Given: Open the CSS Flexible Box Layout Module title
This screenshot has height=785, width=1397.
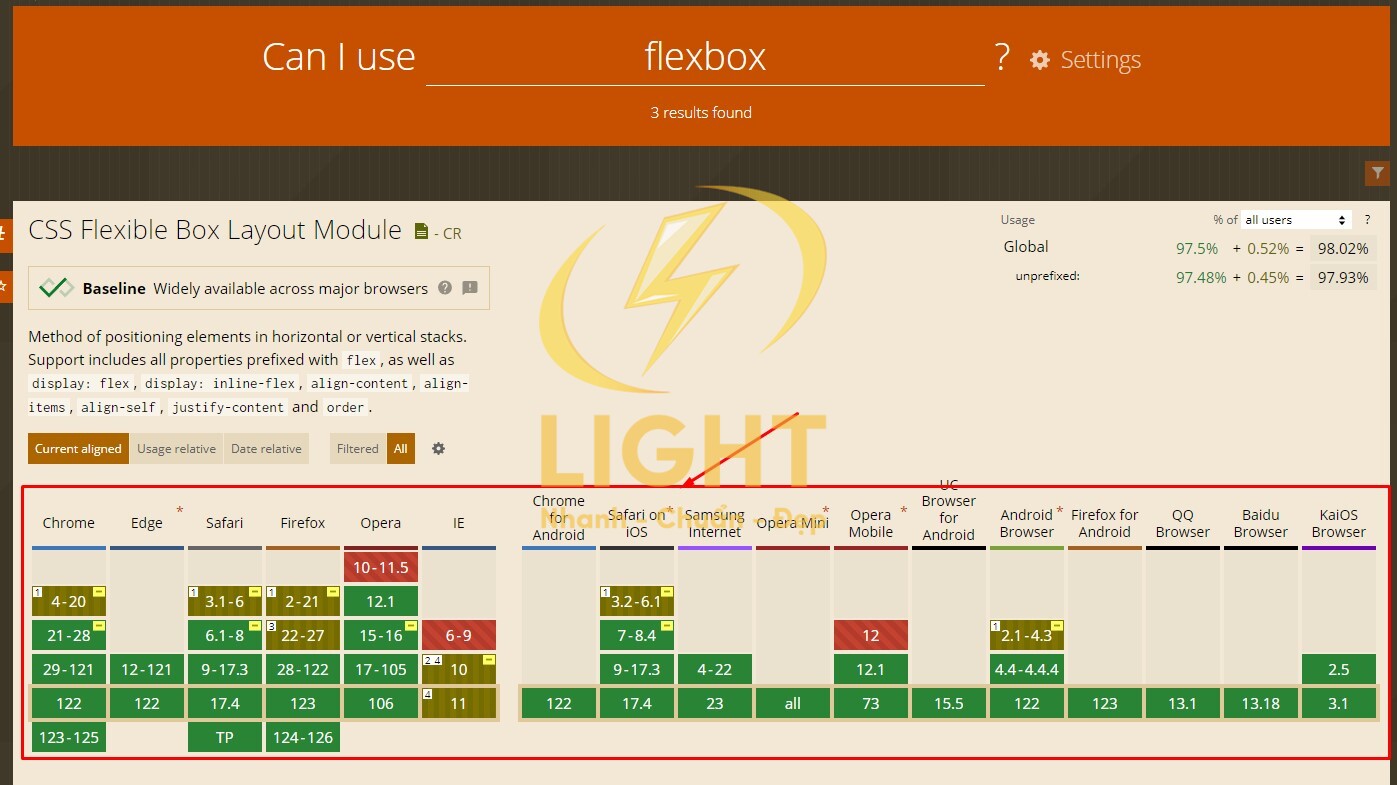Looking at the screenshot, I should (x=215, y=230).
